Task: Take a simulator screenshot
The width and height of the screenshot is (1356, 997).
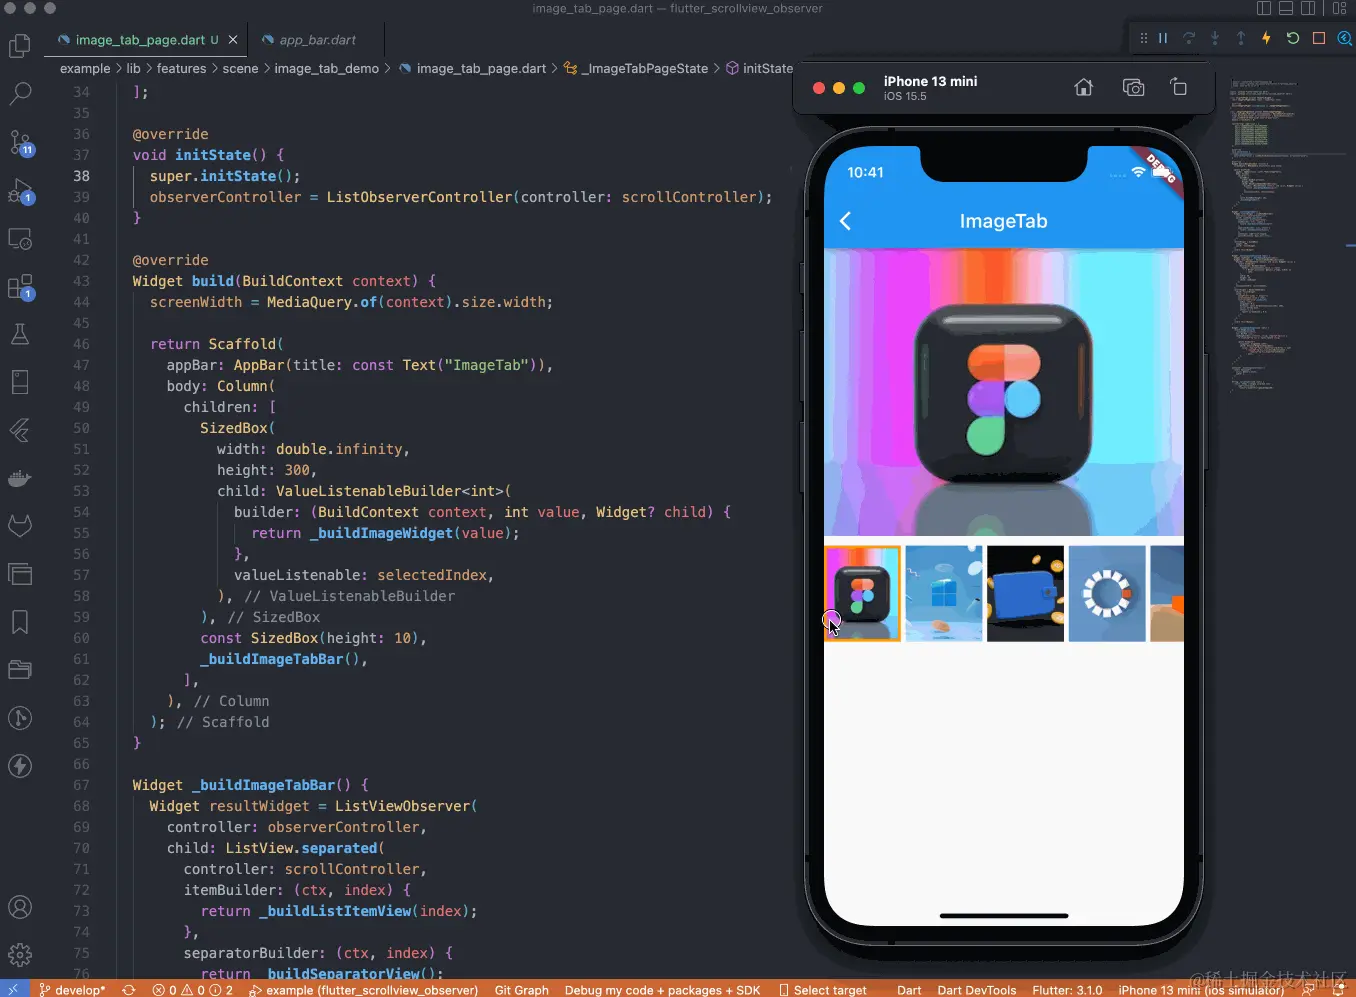Action: tap(1133, 88)
